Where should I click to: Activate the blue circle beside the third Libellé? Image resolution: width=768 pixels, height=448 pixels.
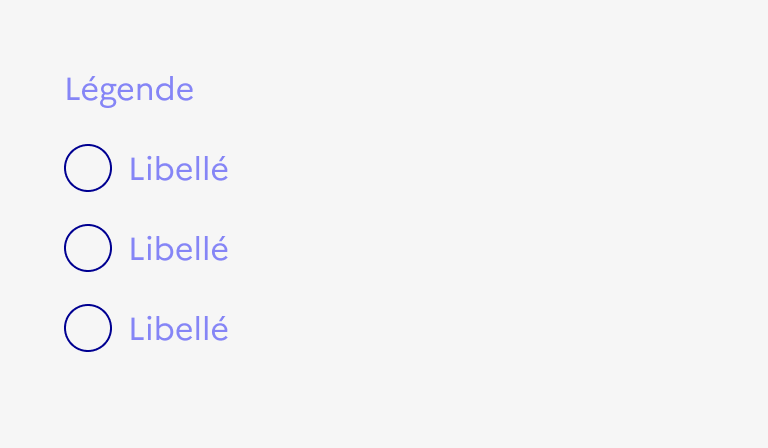coord(88,328)
